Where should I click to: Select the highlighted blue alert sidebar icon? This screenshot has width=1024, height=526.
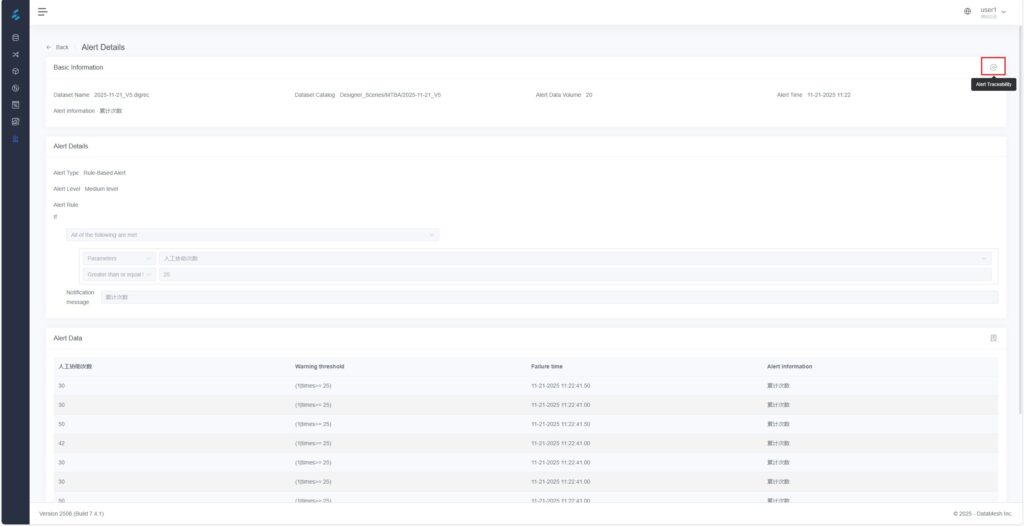coord(15,138)
